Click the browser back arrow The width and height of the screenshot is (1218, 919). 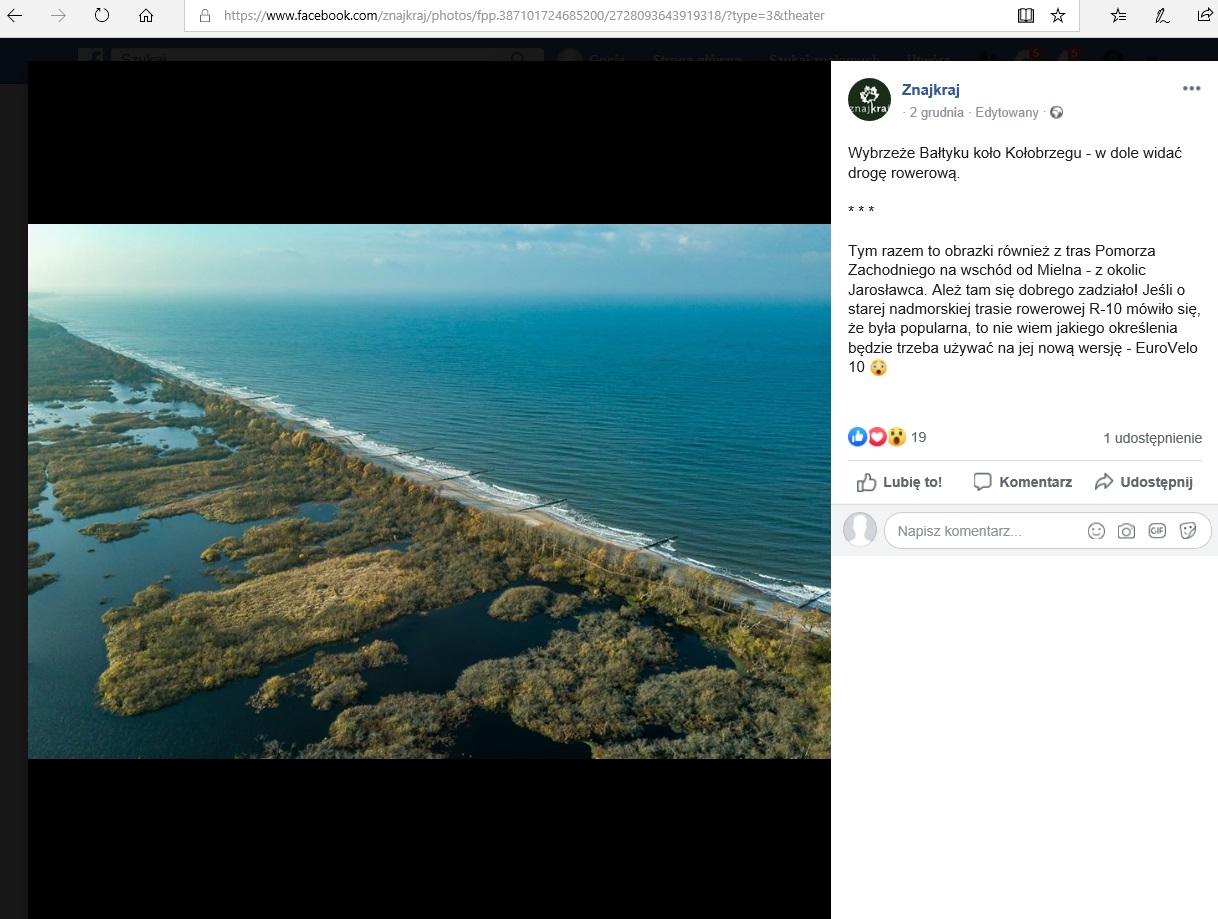(15, 16)
